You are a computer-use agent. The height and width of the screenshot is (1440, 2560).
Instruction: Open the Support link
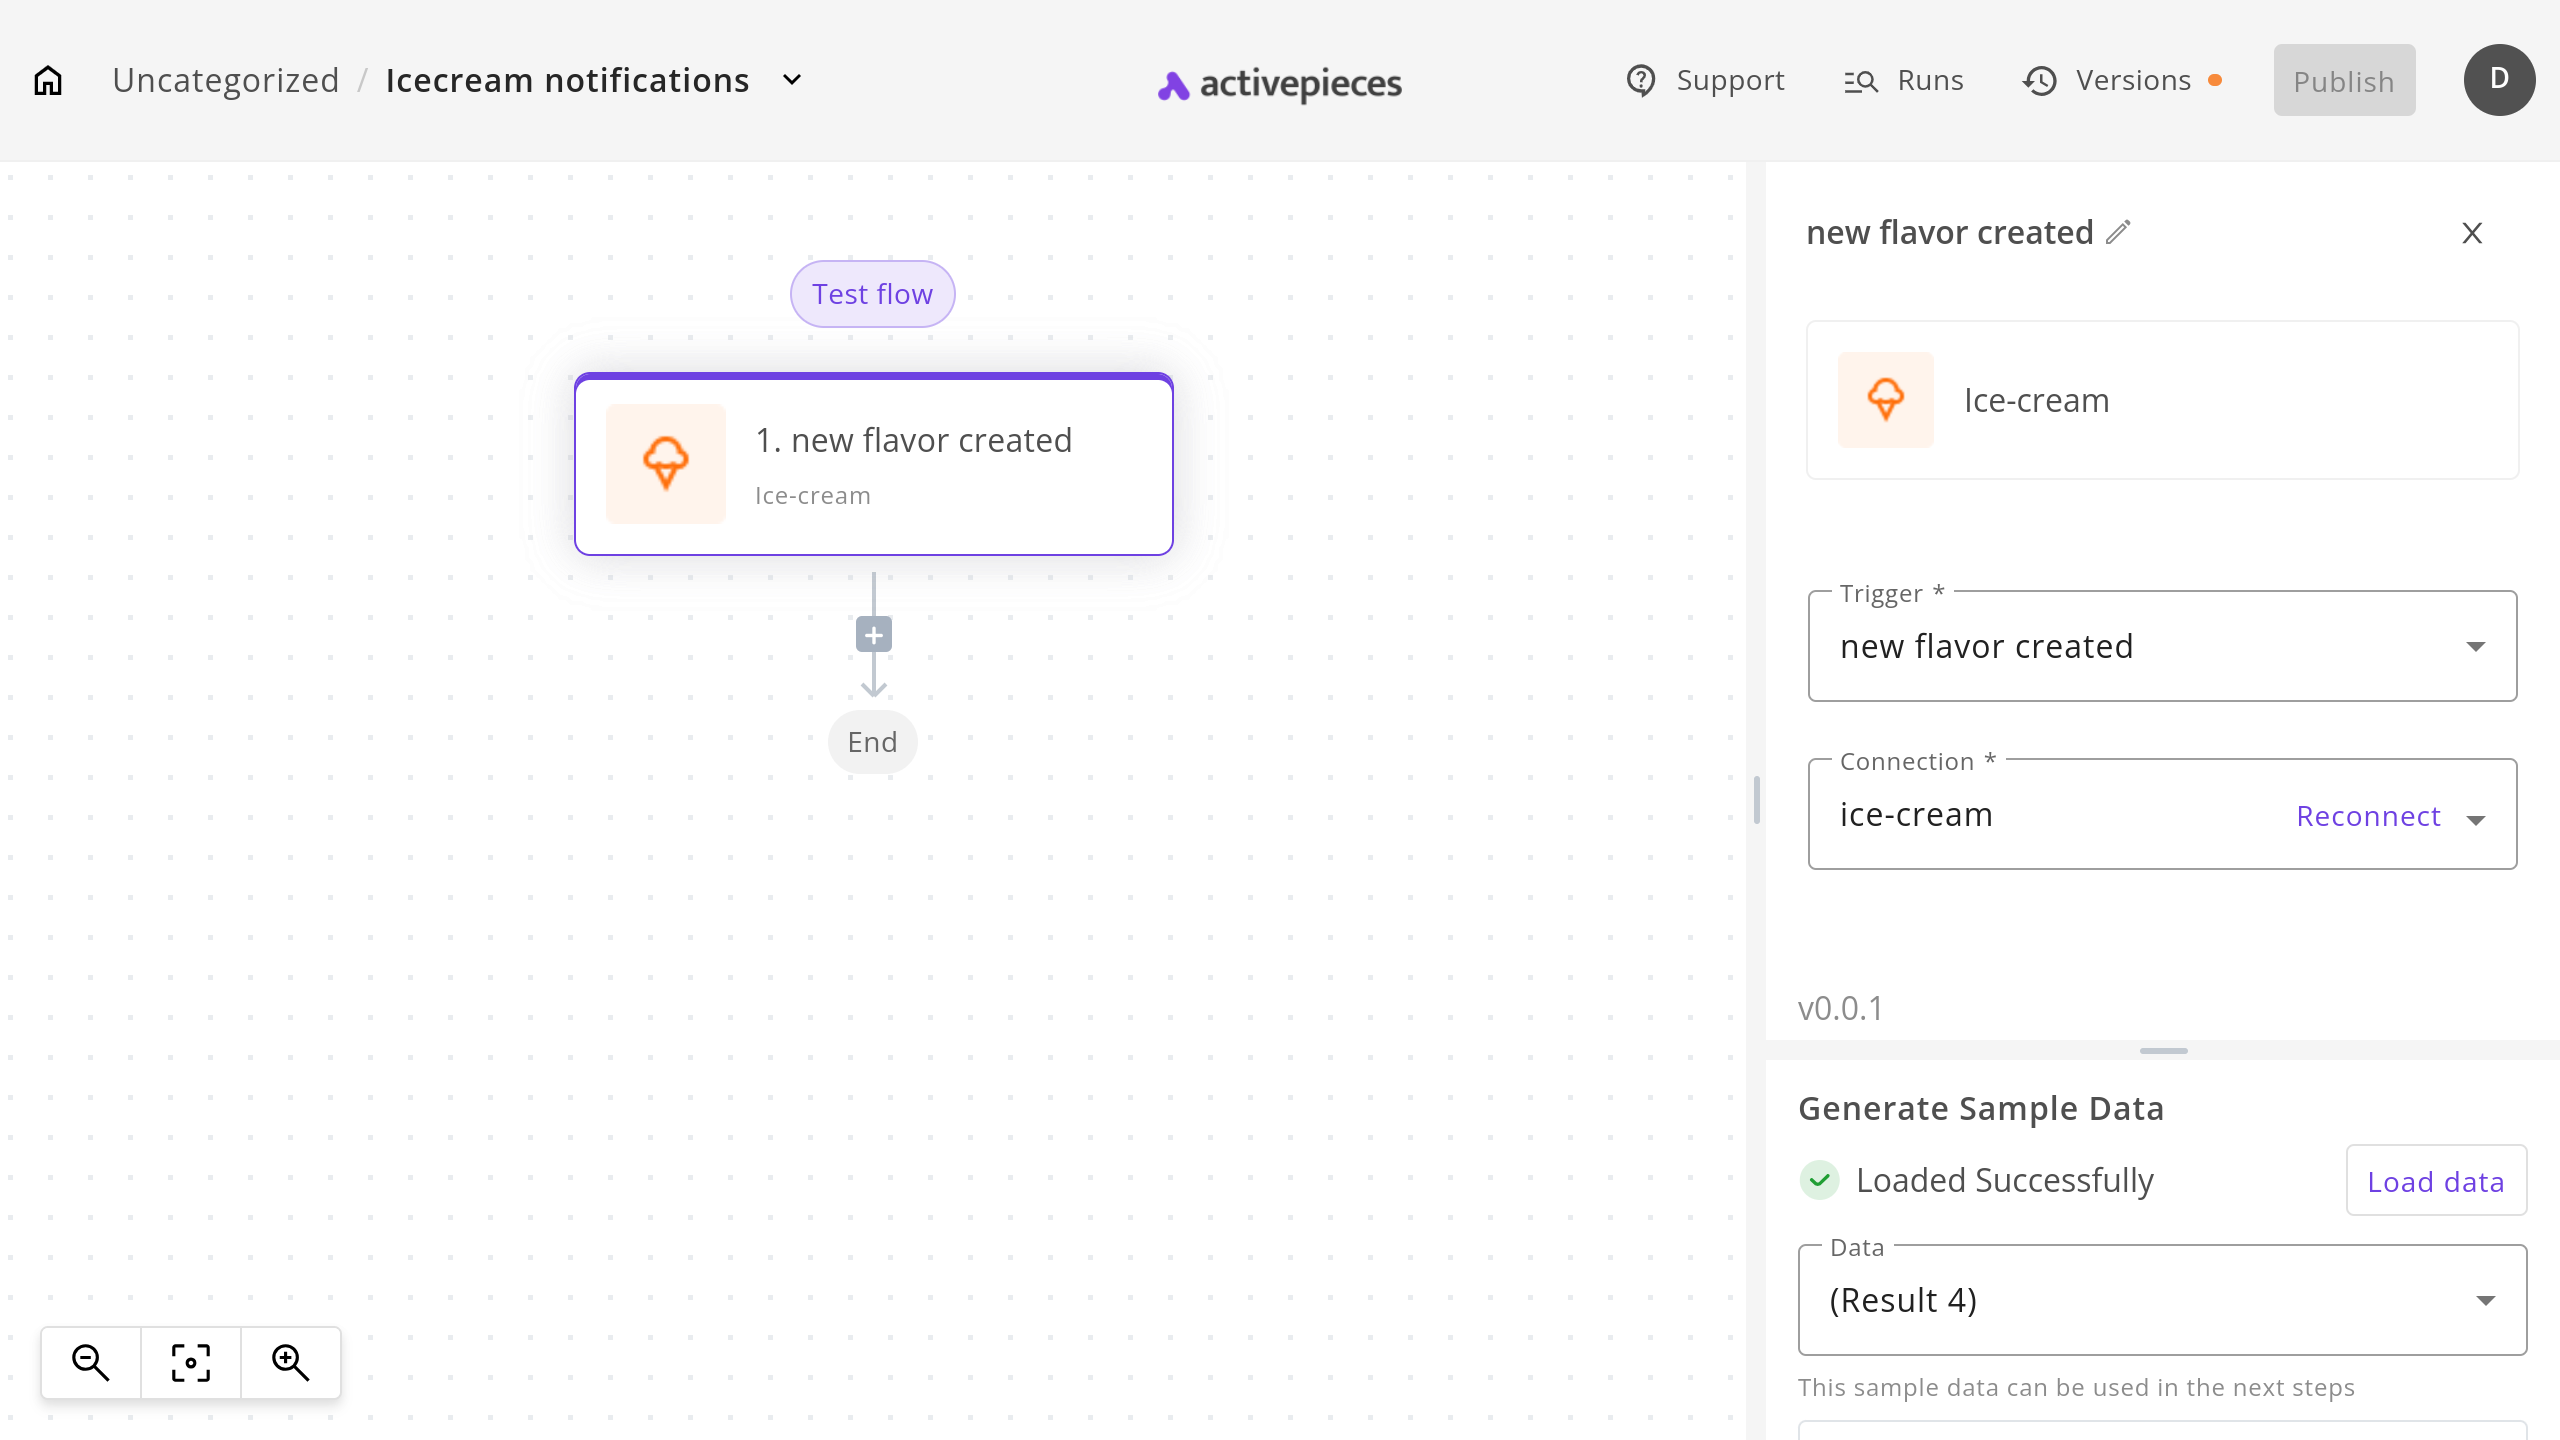tap(1705, 80)
